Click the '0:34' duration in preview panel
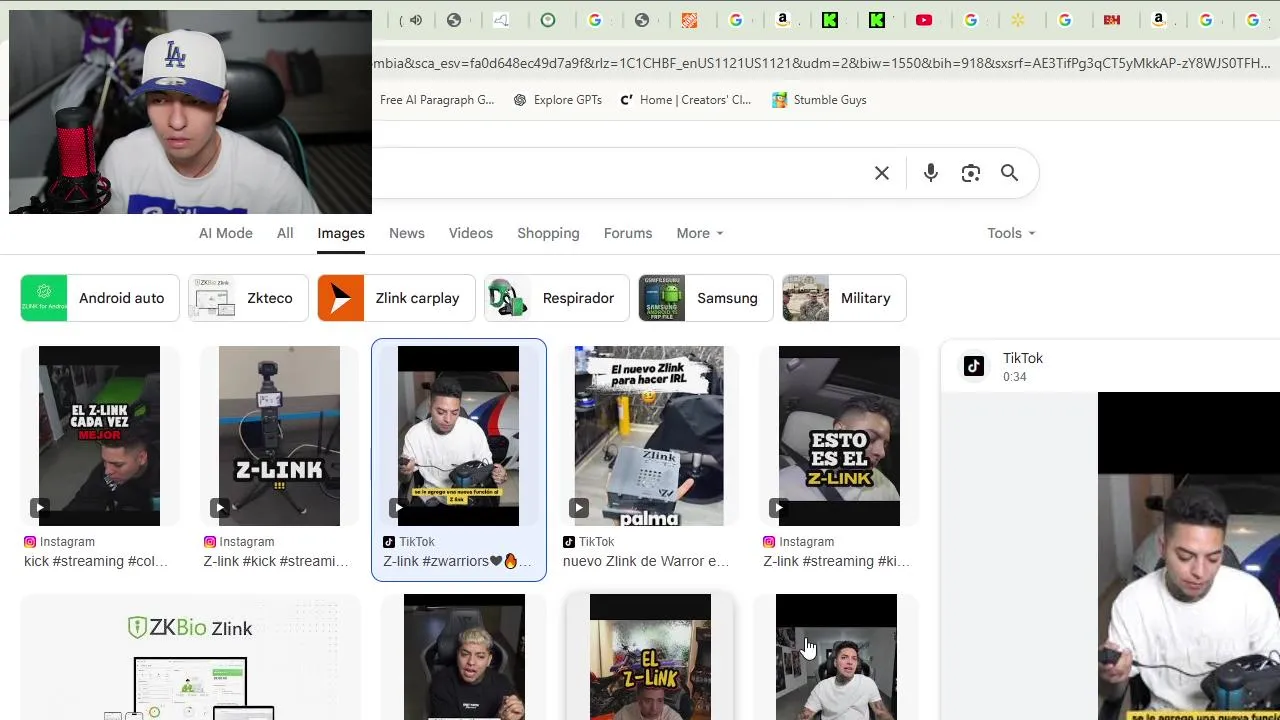Image resolution: width=1280 pixels, height=720 pixels. pos(1015,377)
